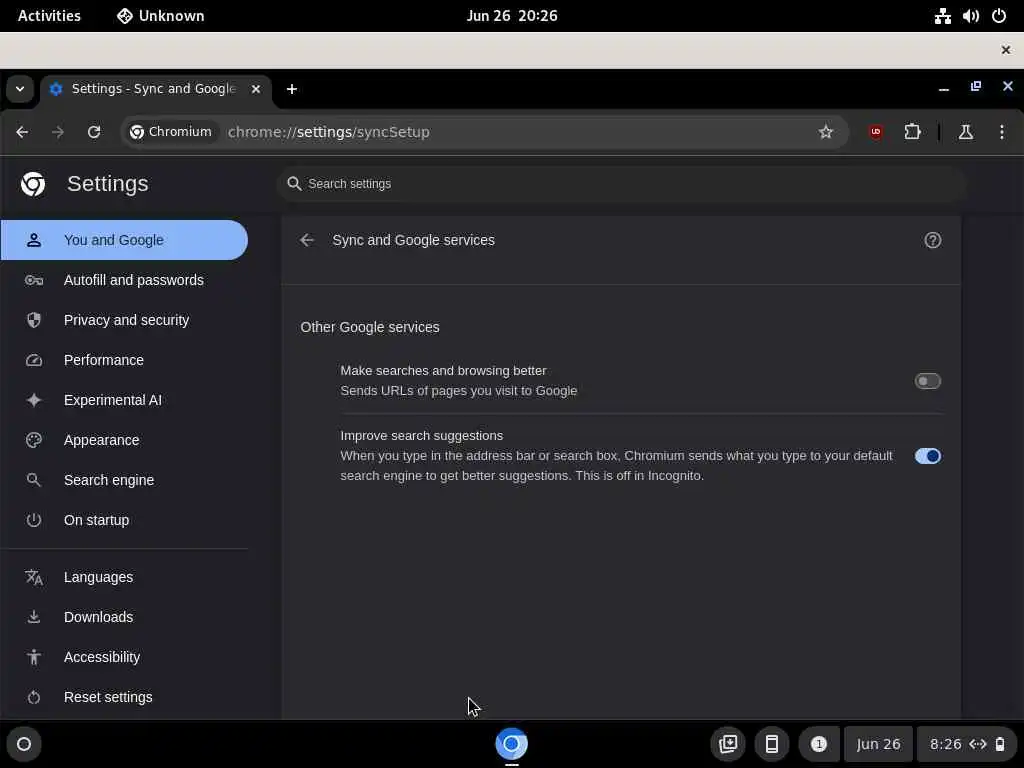Click the Chromium logo beside Settings
This screenshot has width=1024, height=768.
[33, 184]
